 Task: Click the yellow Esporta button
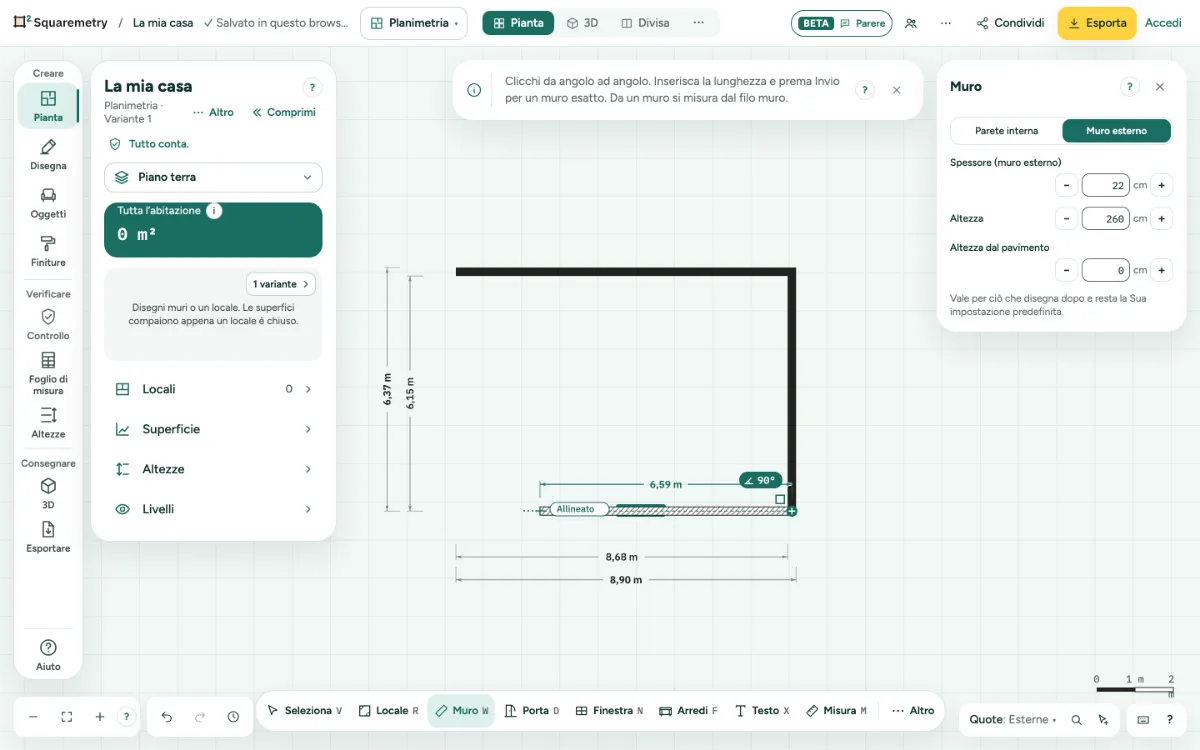pos(1097,23)
